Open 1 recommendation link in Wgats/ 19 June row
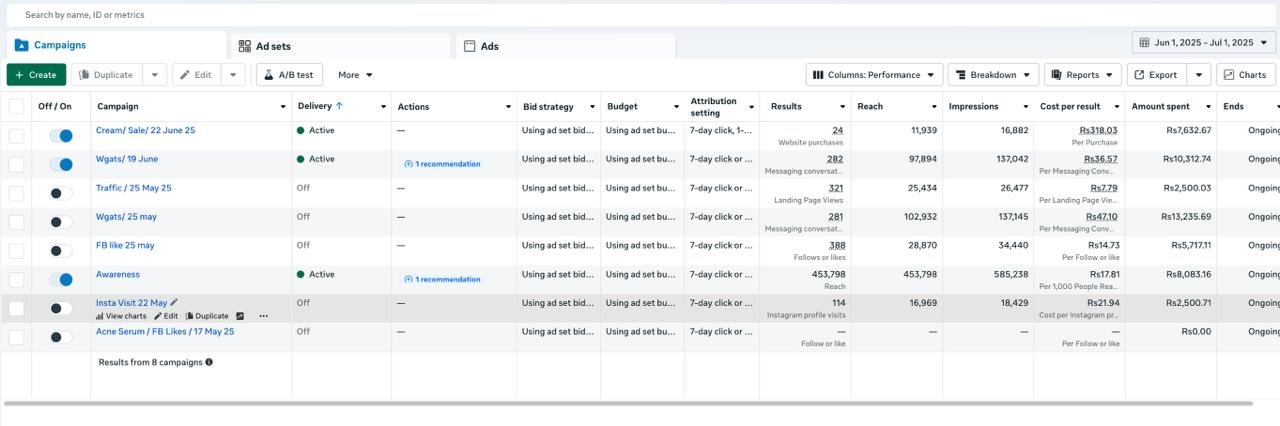The height and width of the screenshot is (426, 1280). [x=442, y=164]
